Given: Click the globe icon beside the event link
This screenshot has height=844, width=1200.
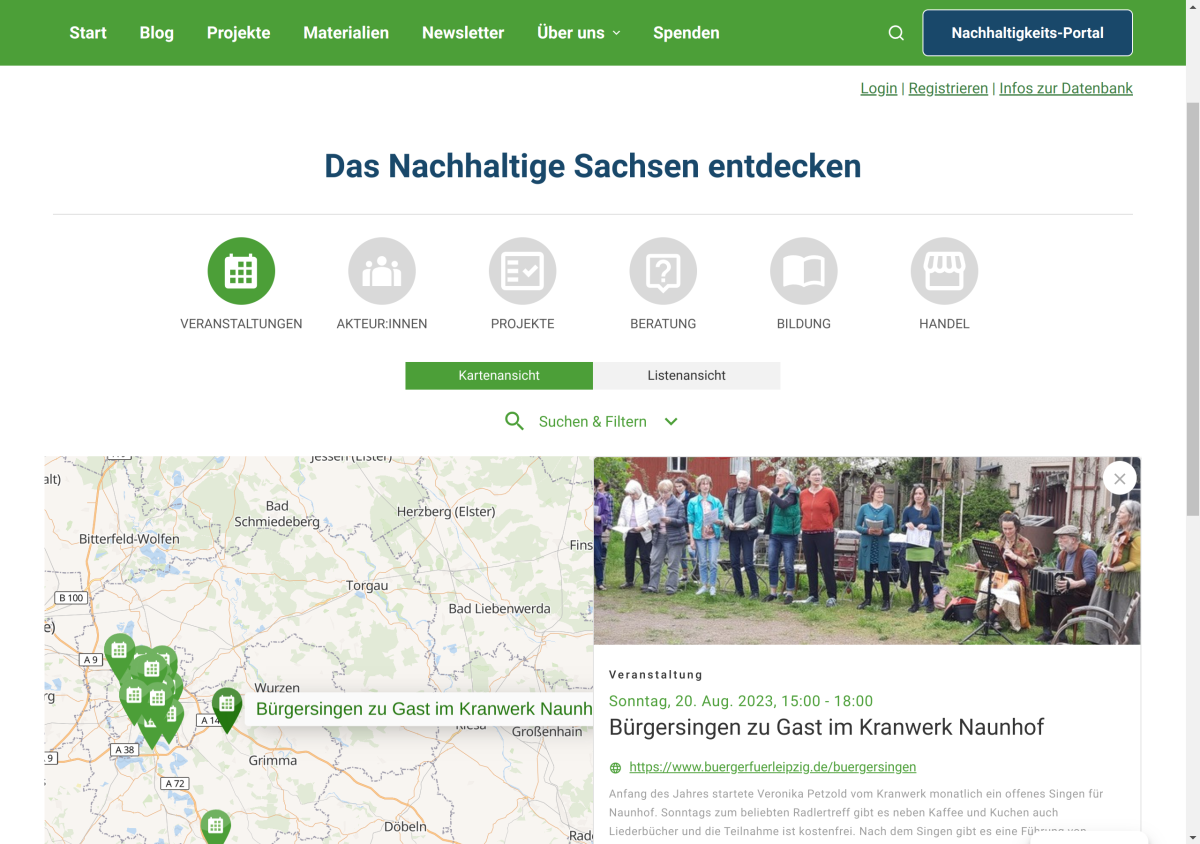Looking at the screenshot, I should pyautogui.click(x=613, y=767).
